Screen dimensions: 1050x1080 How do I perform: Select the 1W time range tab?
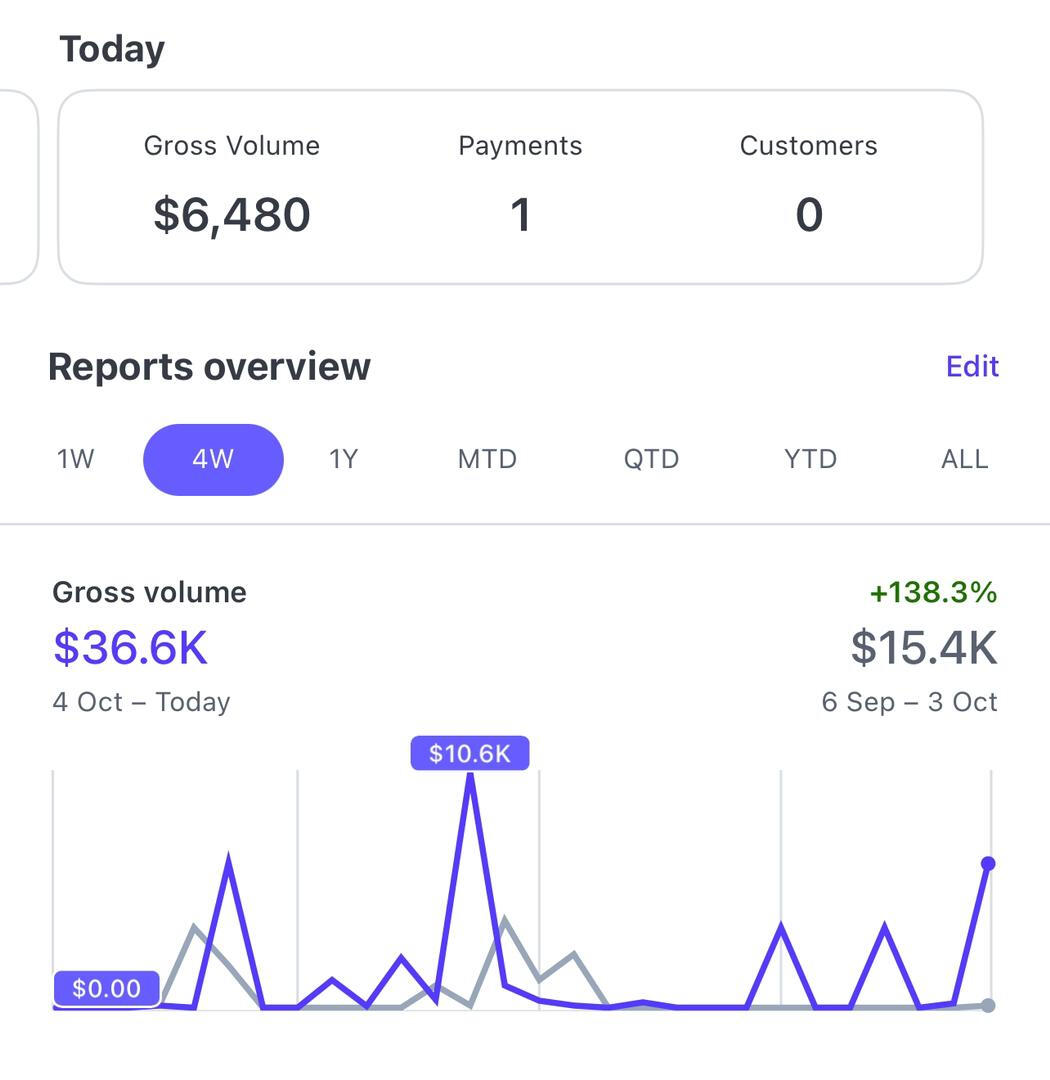click(76, 459)
